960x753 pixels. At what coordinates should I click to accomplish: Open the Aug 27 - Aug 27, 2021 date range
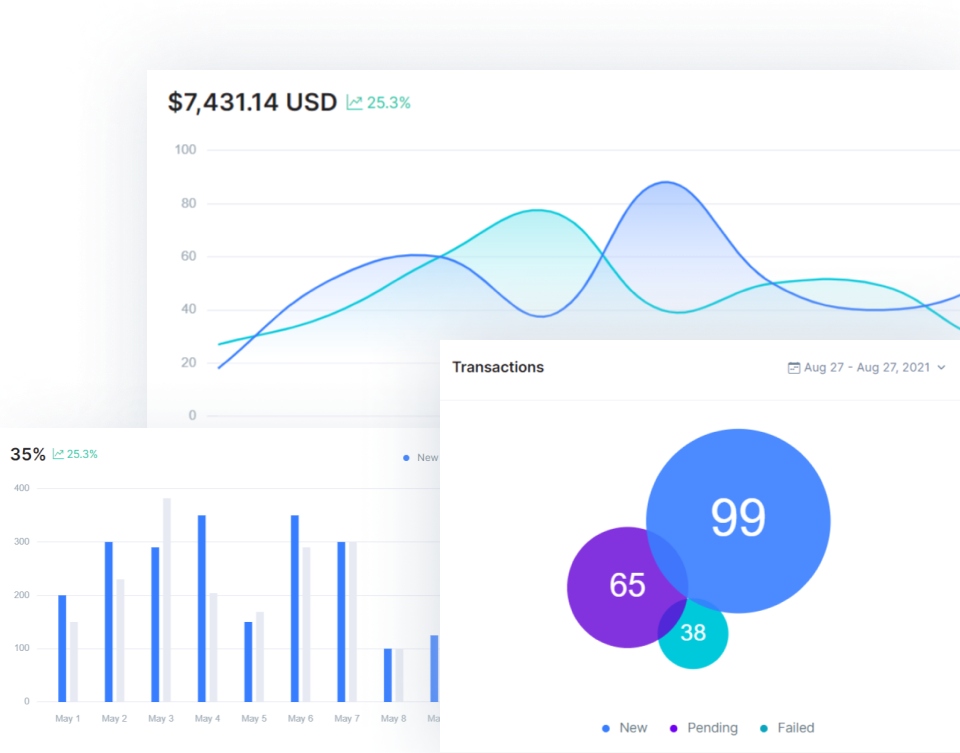pos(866,368)
